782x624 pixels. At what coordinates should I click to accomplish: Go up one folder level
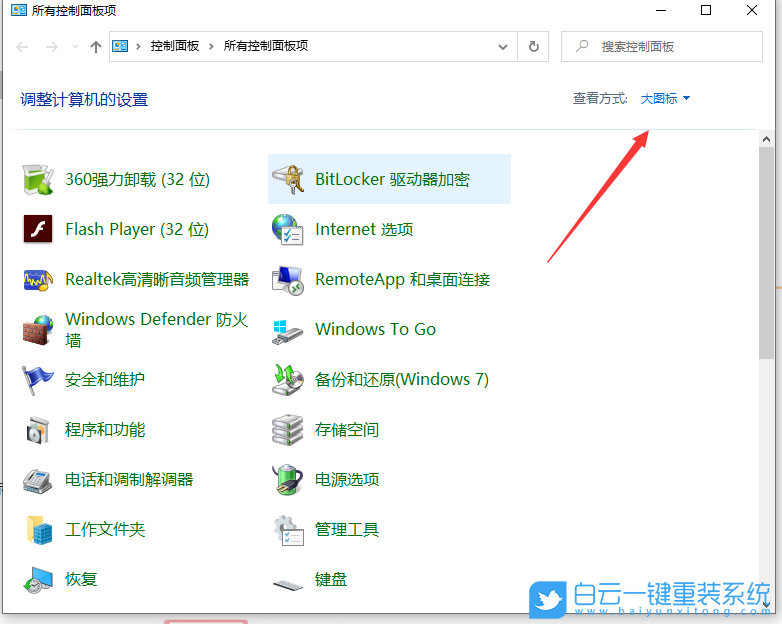(x=96, y=47)
